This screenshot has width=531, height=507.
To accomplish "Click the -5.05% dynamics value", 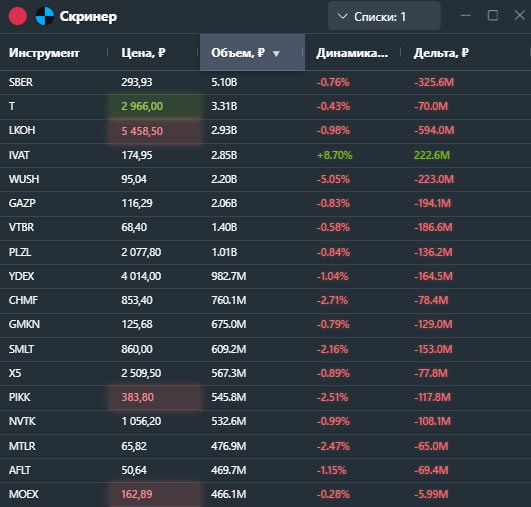I will tap(333, 179).
